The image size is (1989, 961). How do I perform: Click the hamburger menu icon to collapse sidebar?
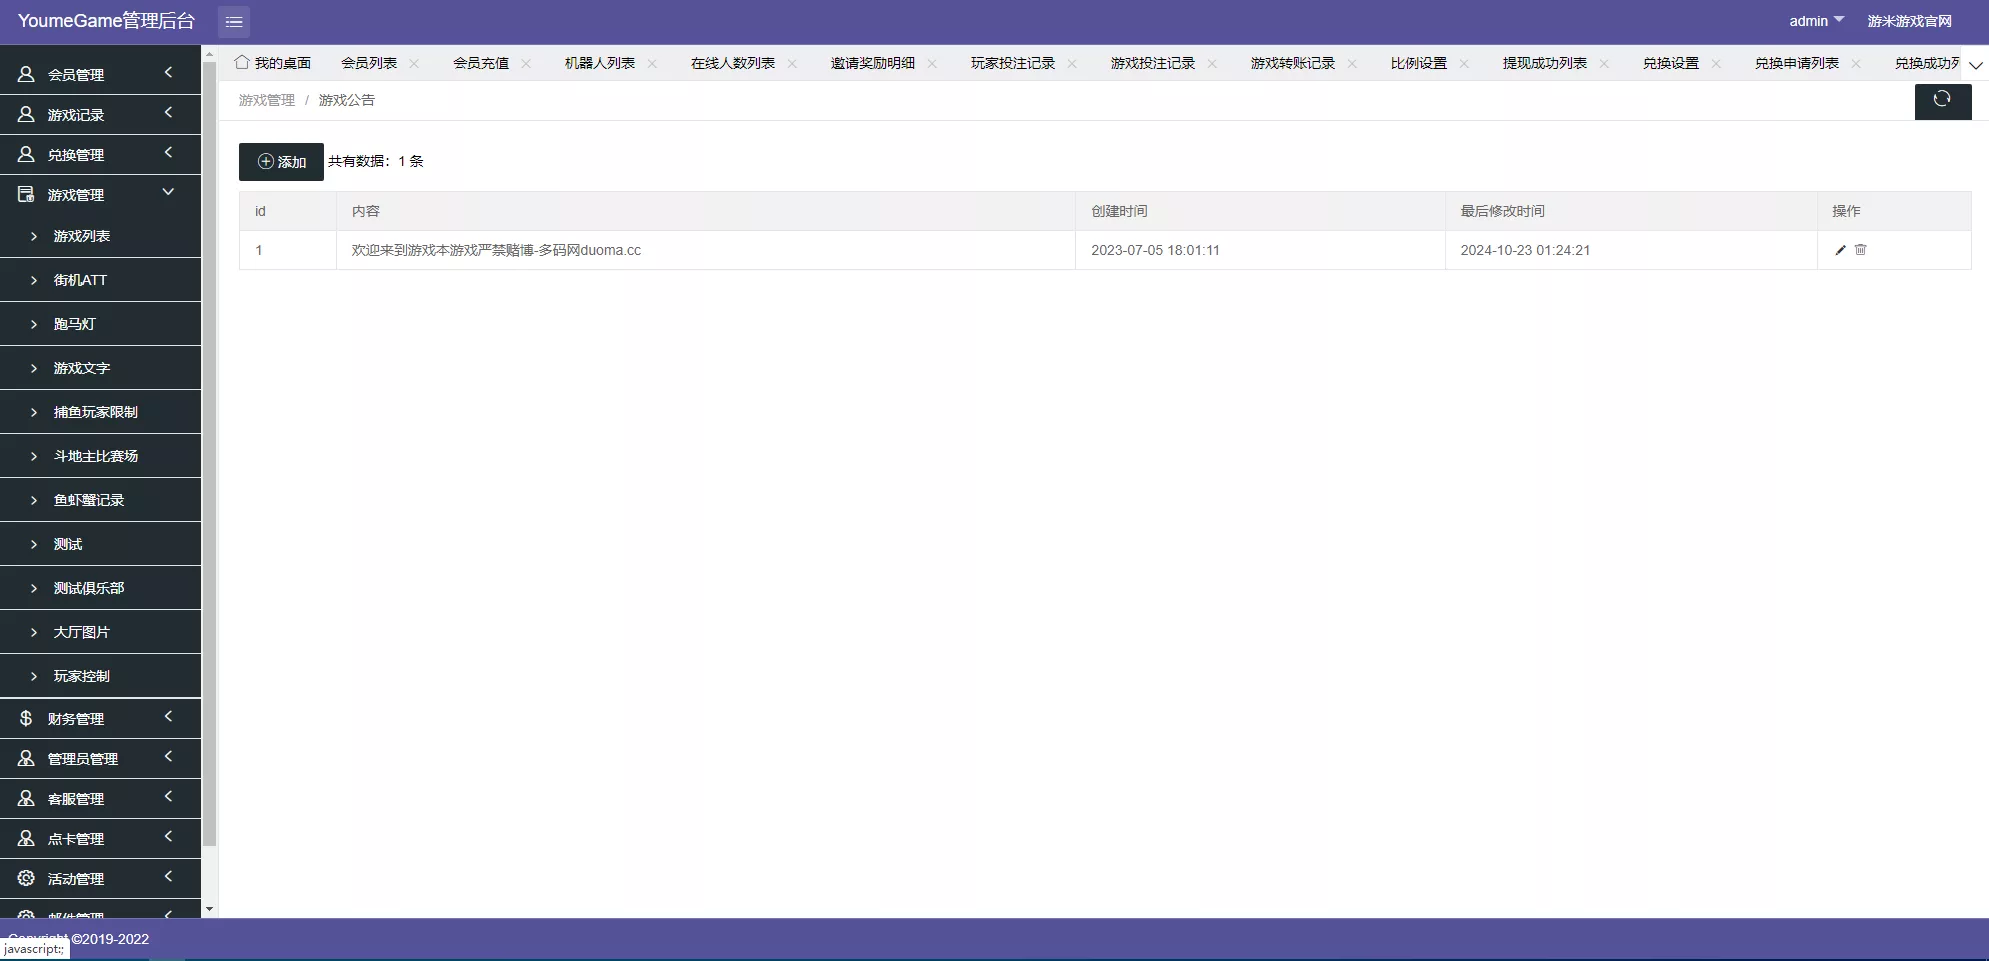pyautogui.click(x=234, y=21)
